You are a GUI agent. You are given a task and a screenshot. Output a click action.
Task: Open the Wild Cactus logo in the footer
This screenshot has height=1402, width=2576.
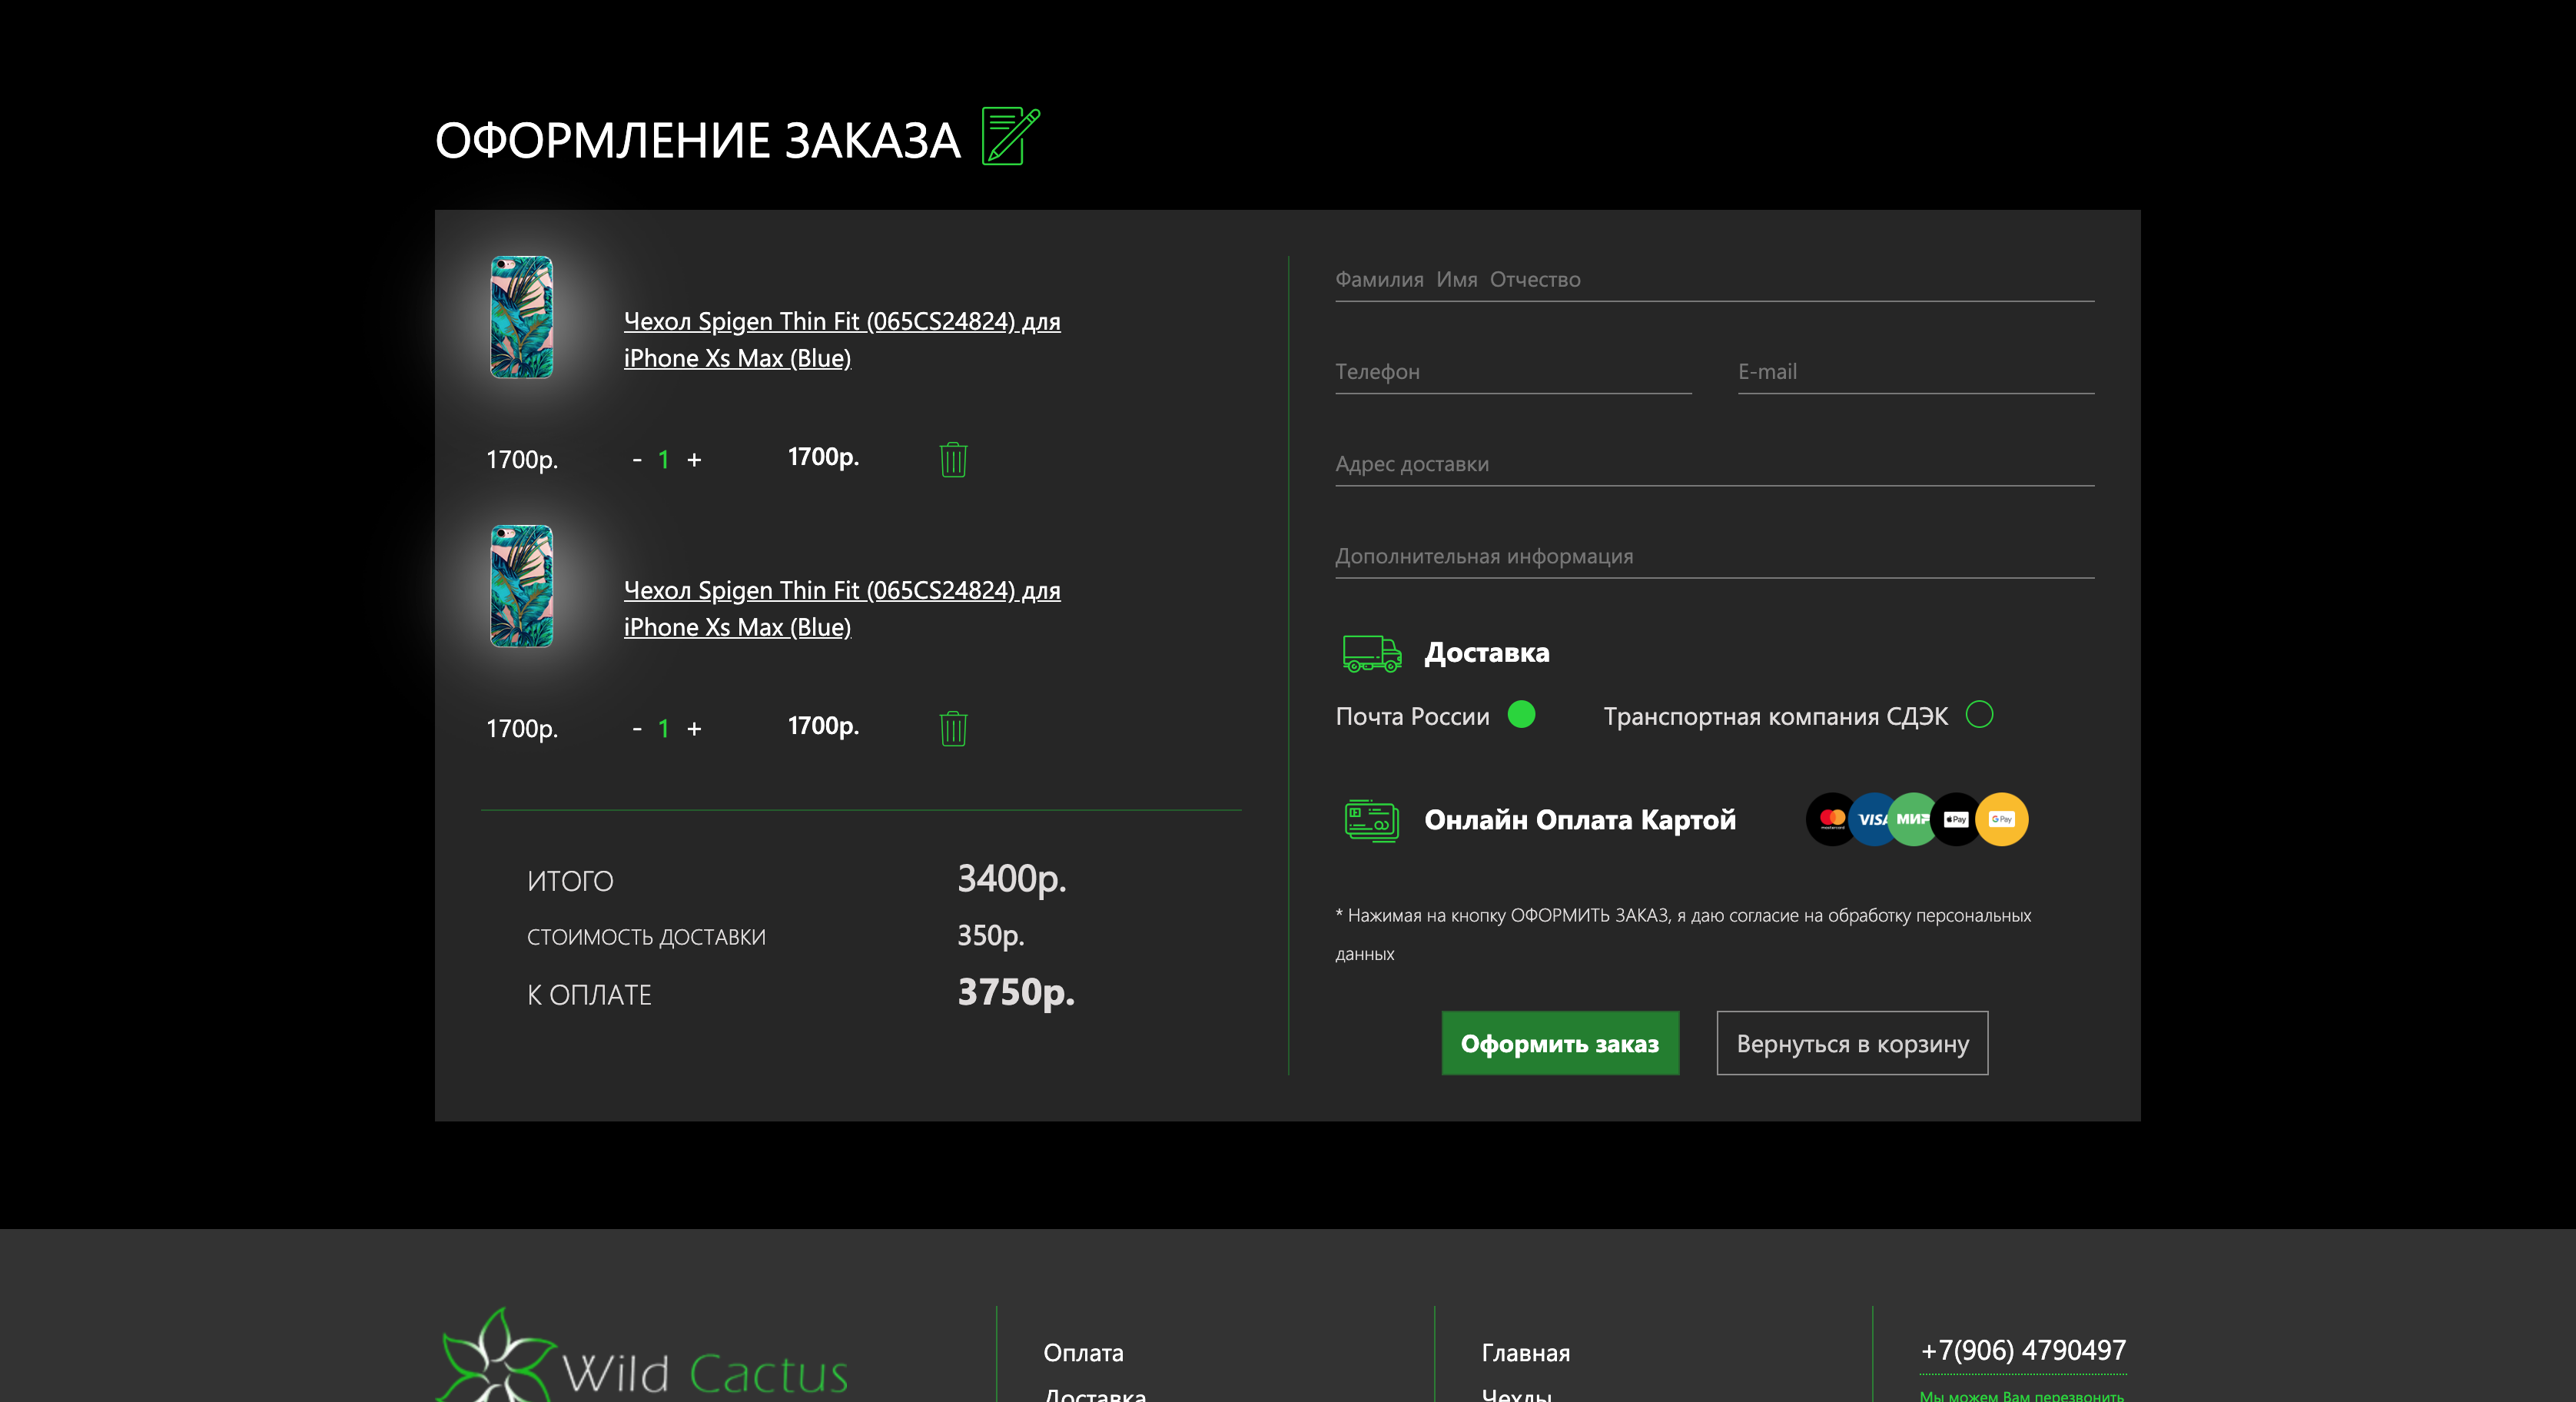(641, 1355)
